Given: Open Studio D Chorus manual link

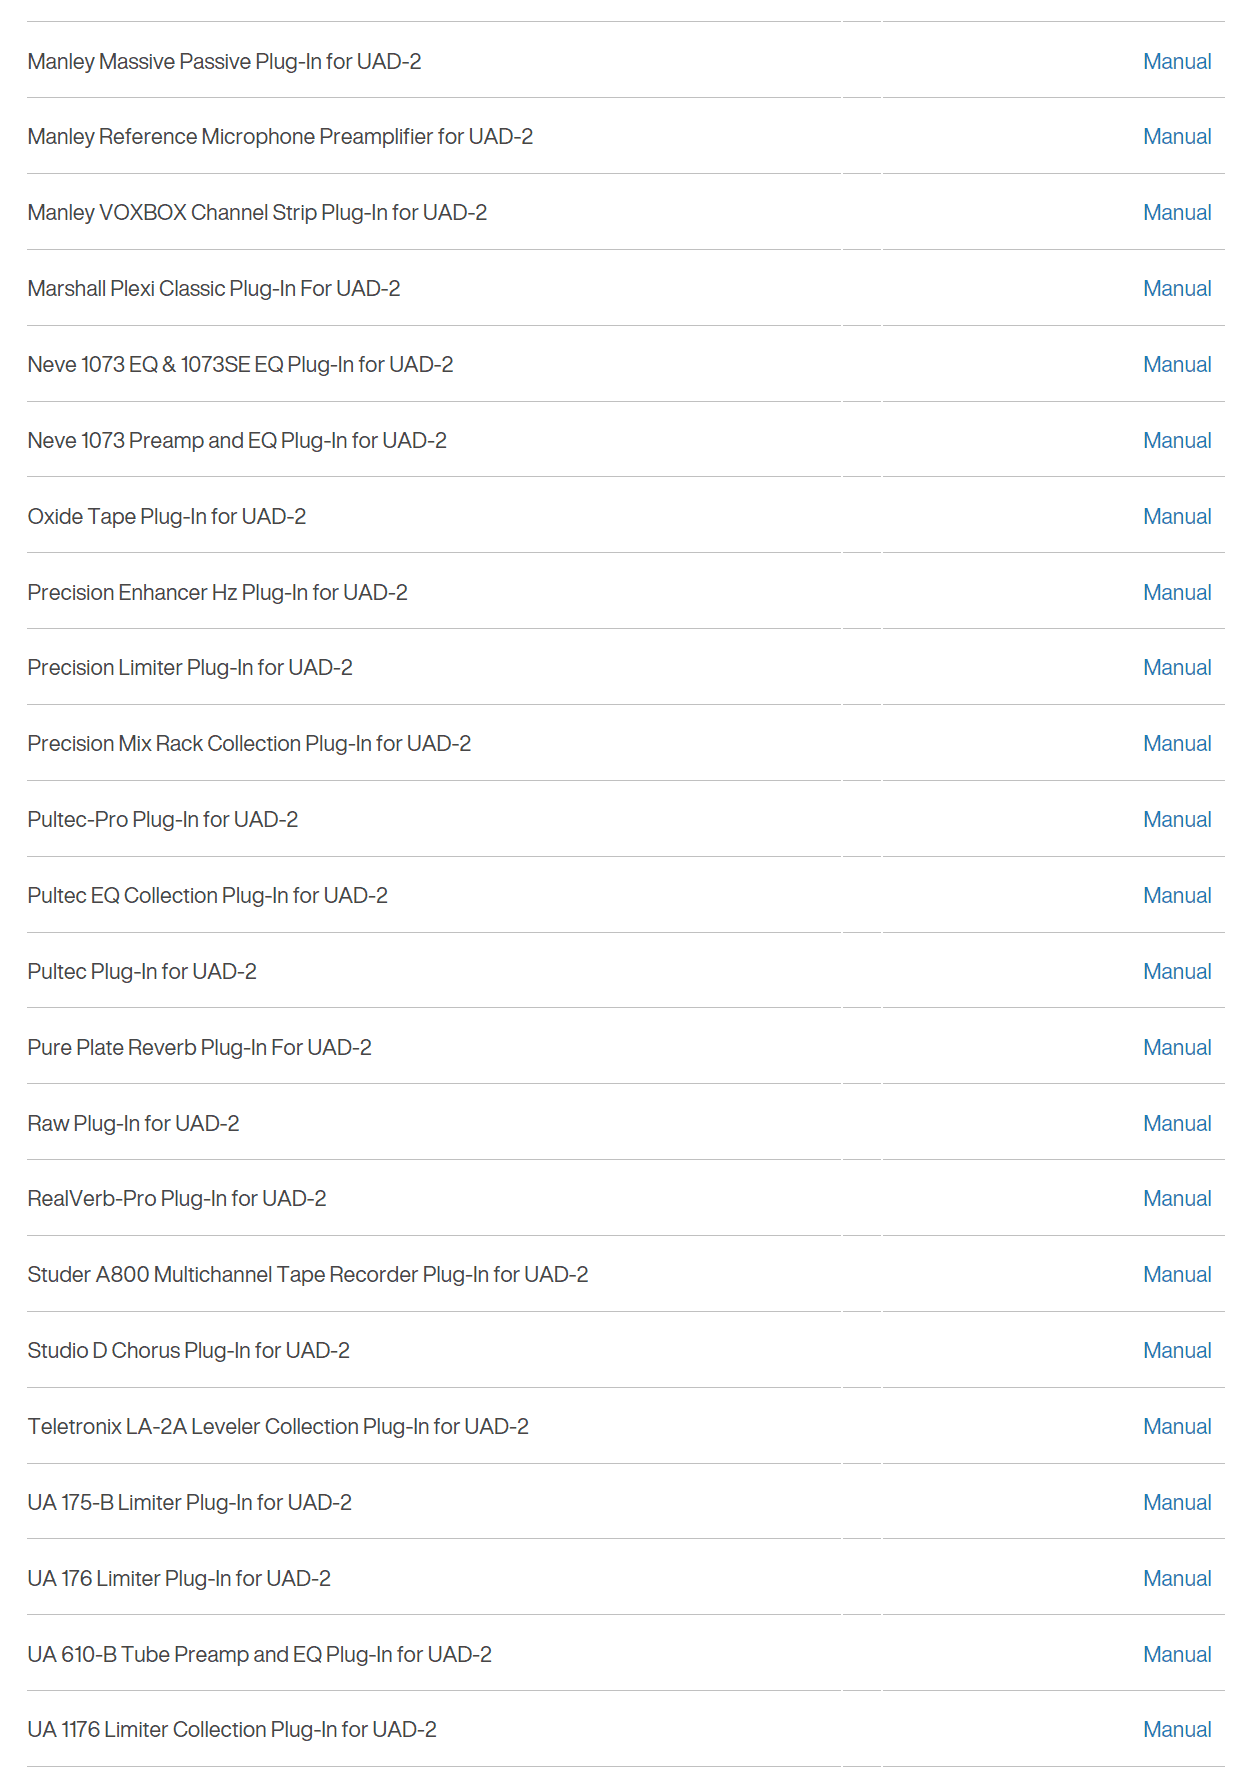Looking at the screenshot, I should click(1177, 1350).
